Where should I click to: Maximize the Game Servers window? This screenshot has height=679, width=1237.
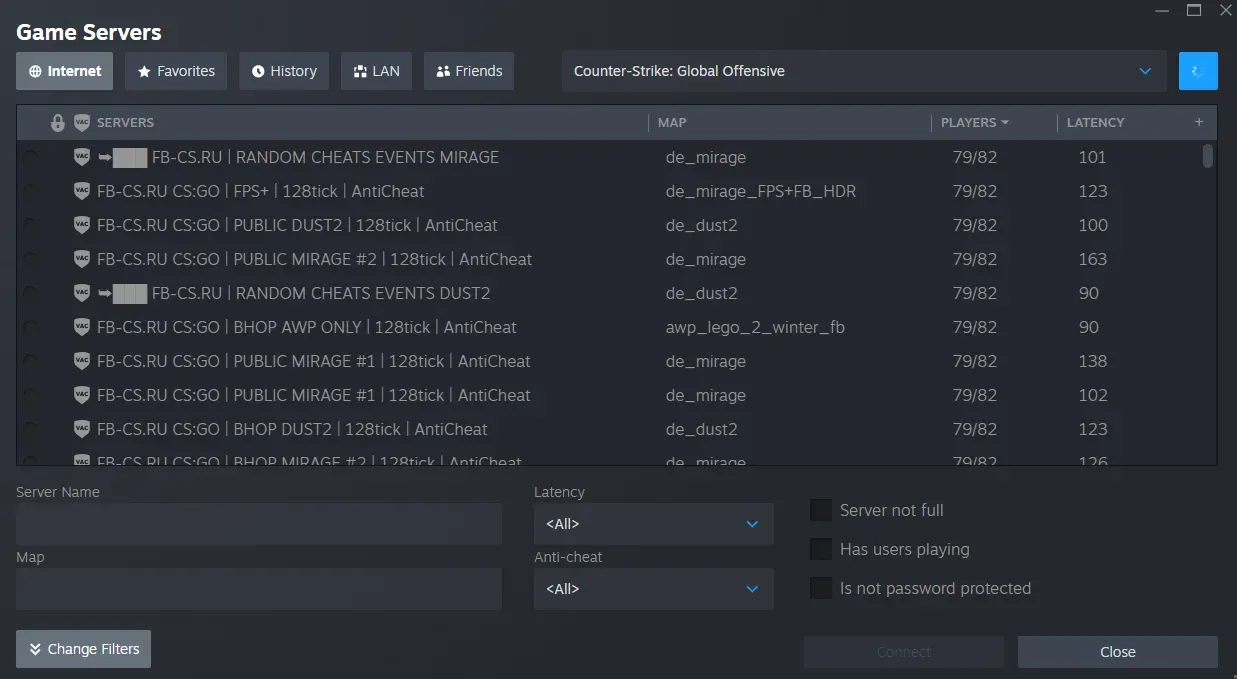pos(1194,10)
